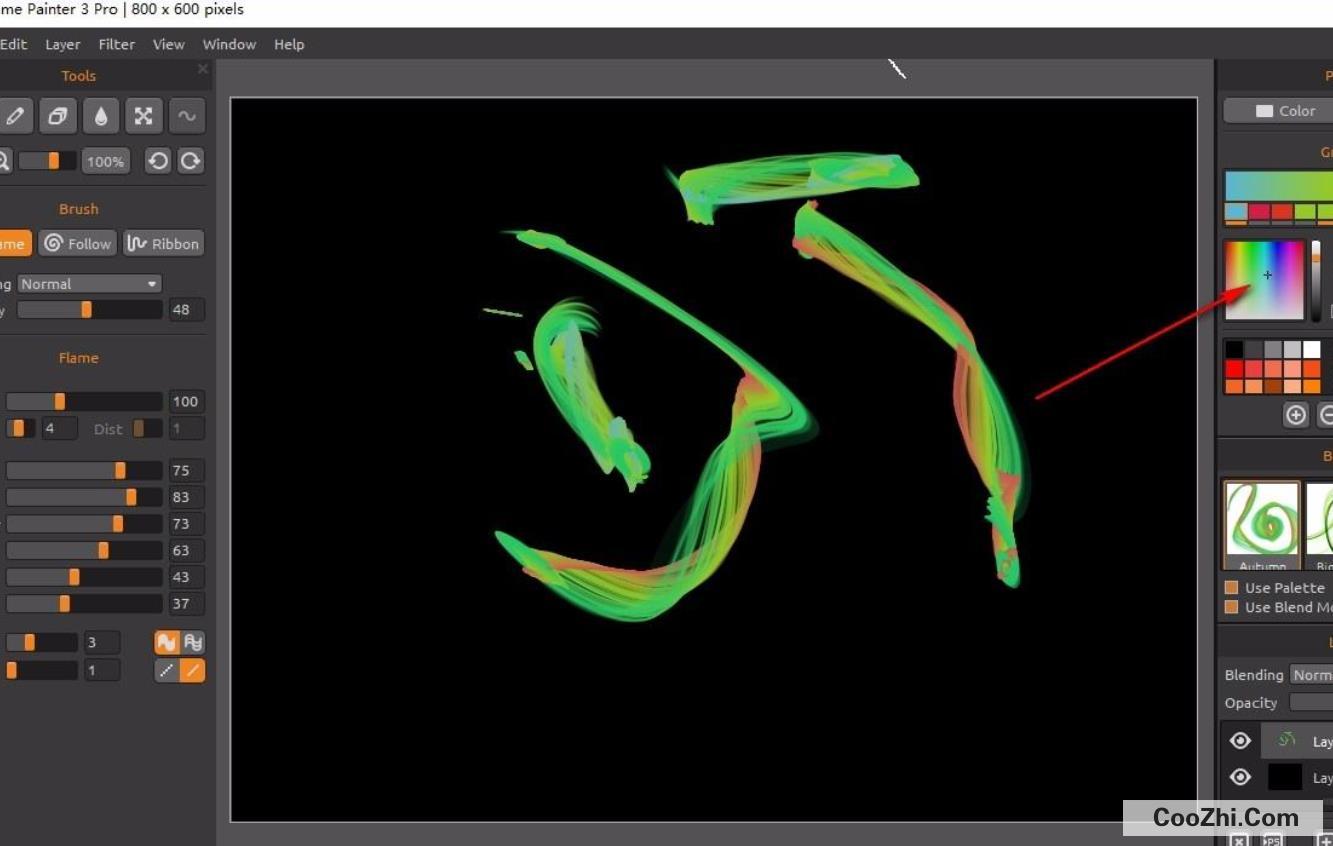1333x846 pixels.
Task: Adjust the vertical brightness slider
Action: click(x=1316, y=281)
